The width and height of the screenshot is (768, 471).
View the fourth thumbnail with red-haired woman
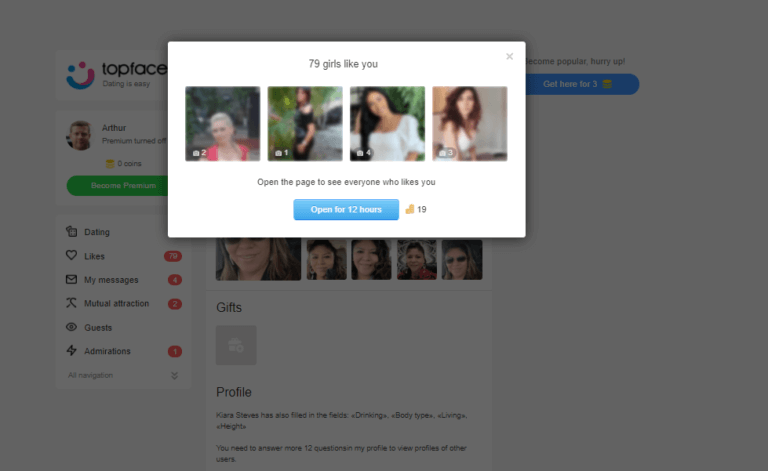pos(469,123)
